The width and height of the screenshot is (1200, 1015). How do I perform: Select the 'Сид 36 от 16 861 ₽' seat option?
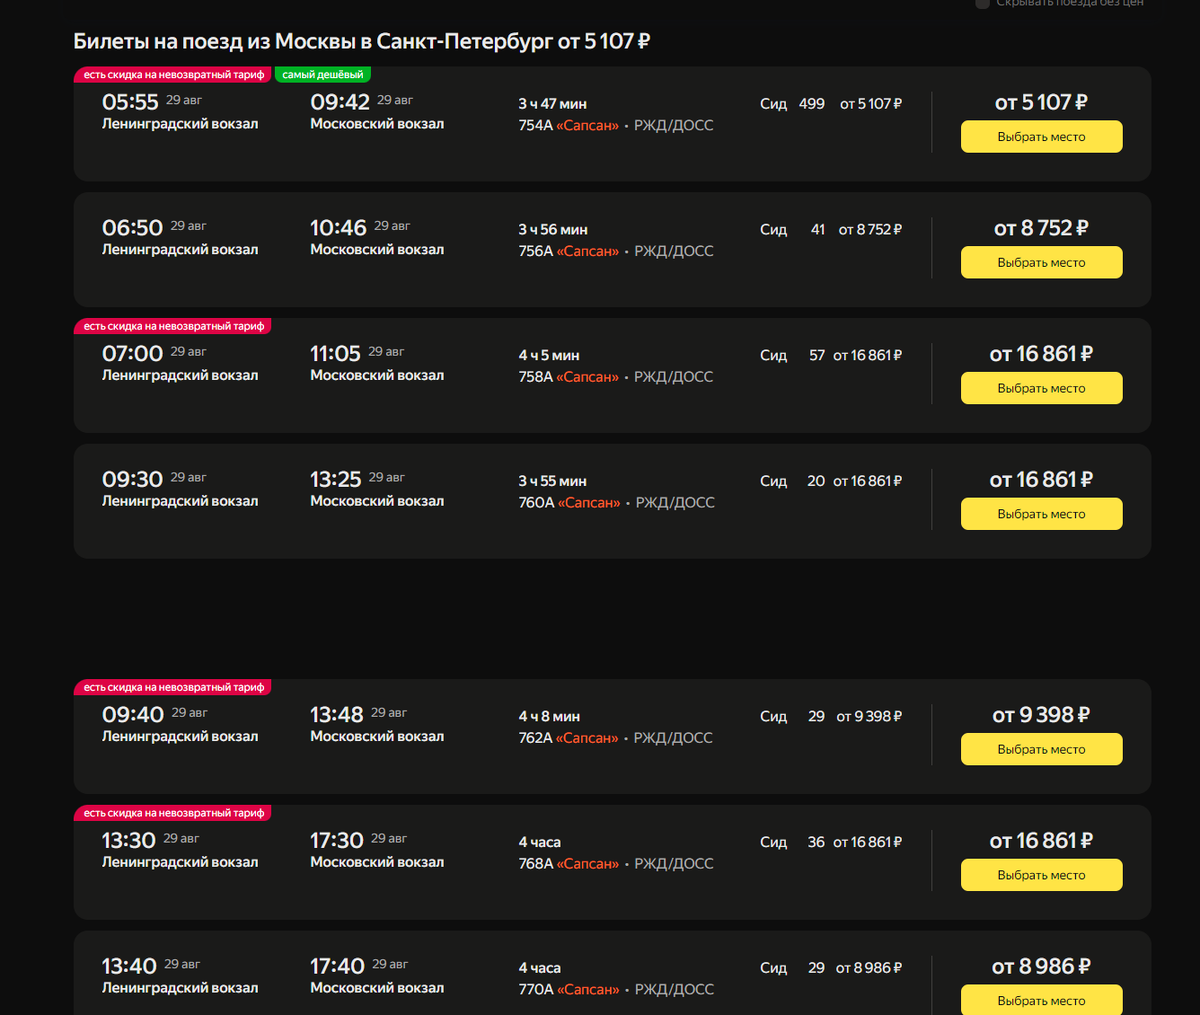(x=831, y=843)
